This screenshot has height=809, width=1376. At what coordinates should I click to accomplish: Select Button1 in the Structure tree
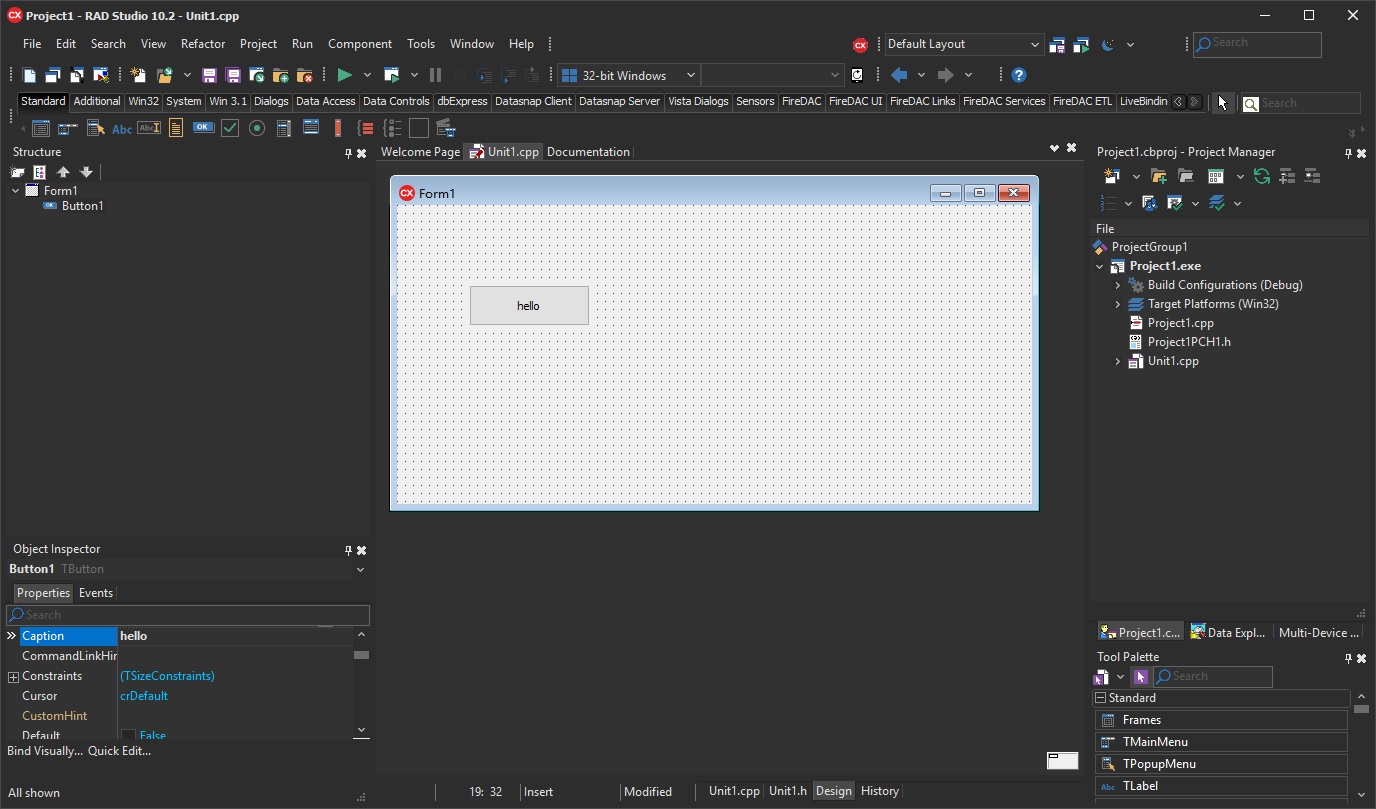[x=82, y=206]
